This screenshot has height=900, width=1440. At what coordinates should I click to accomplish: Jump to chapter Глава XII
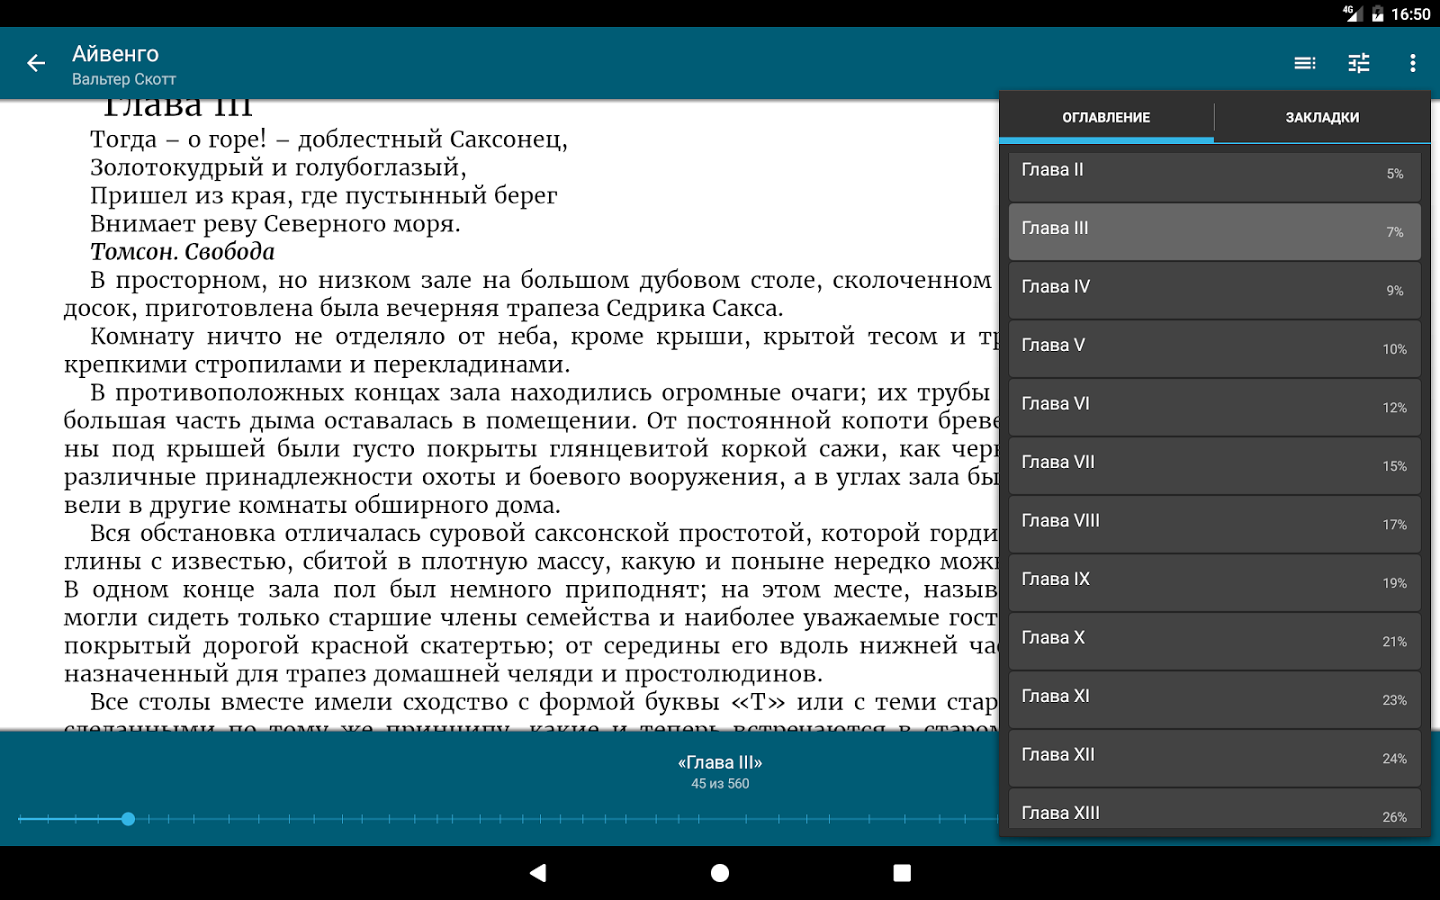pyautogui.click(x=1214, y=758)
